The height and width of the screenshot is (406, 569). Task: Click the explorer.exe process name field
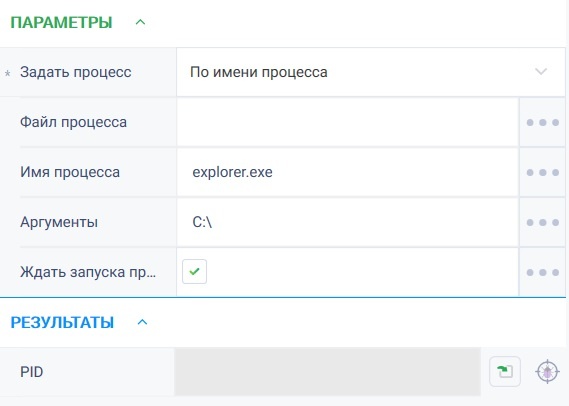tap(347, 172)
